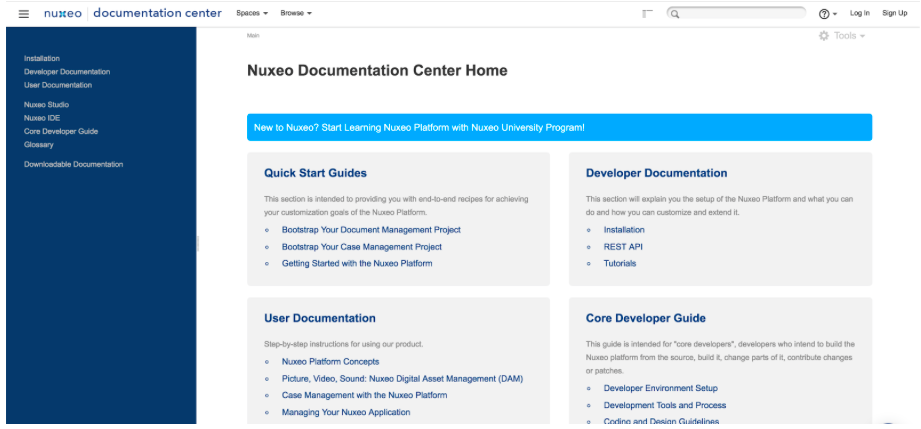Screen dimensions: 921x429
Task: Open the User Documentation card heading
Action: coord(320,318)
